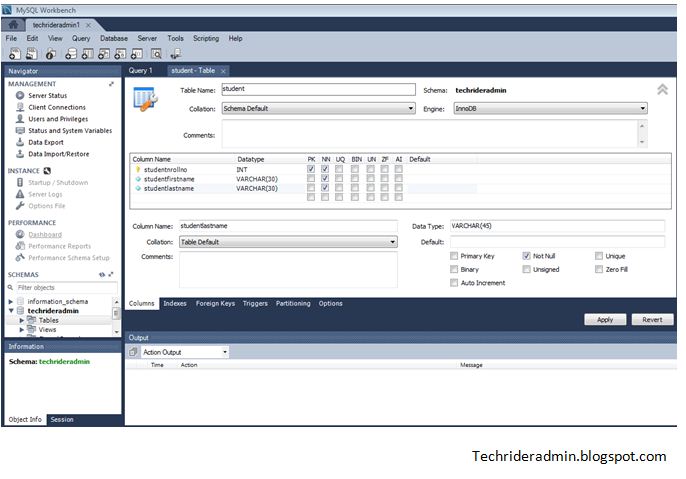Open the table Collation dropdown
This screenshot has width=686, height=479.
pos(318,108)
